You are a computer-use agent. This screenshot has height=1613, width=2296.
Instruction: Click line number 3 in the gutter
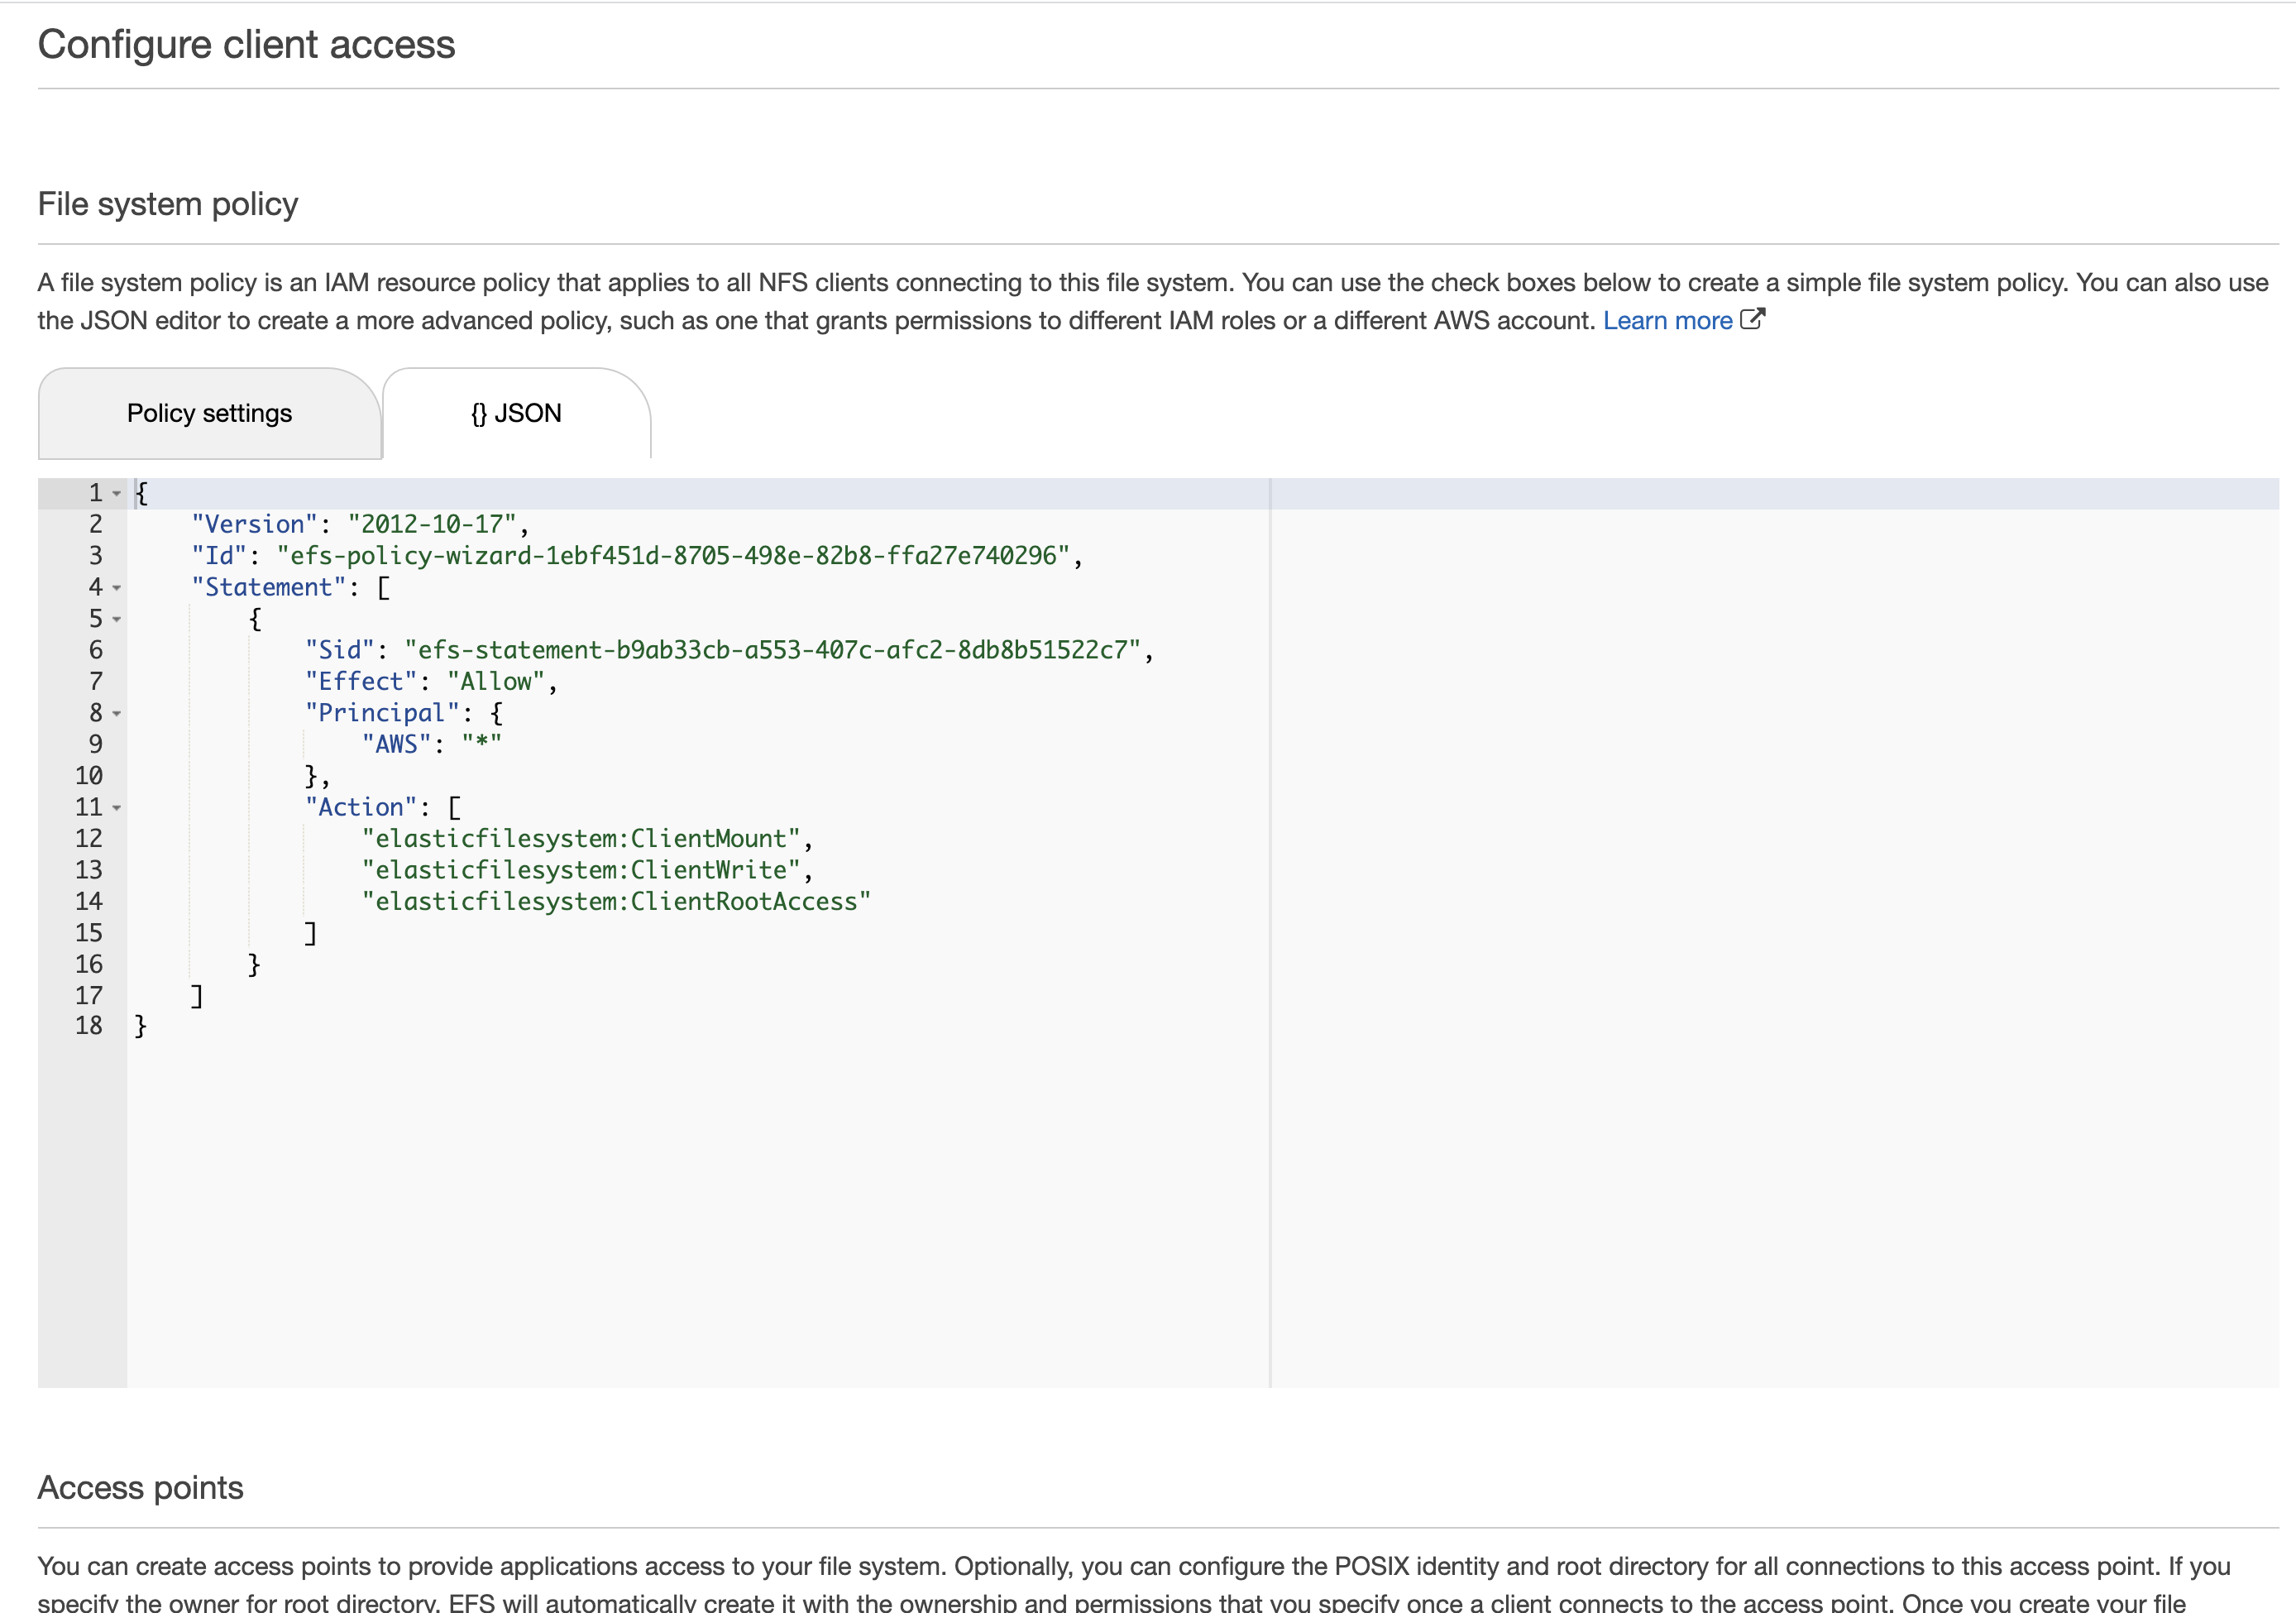click(95, 556)
